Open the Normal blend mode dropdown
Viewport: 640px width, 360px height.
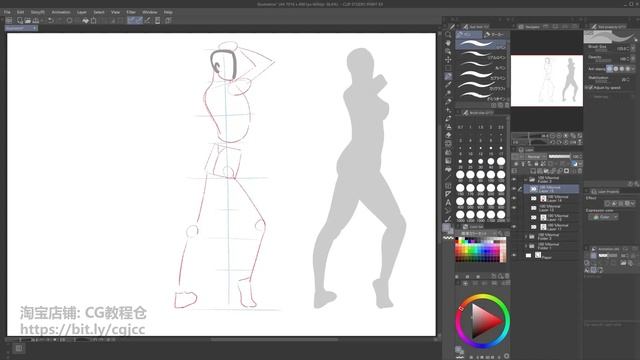click(536, 157)
